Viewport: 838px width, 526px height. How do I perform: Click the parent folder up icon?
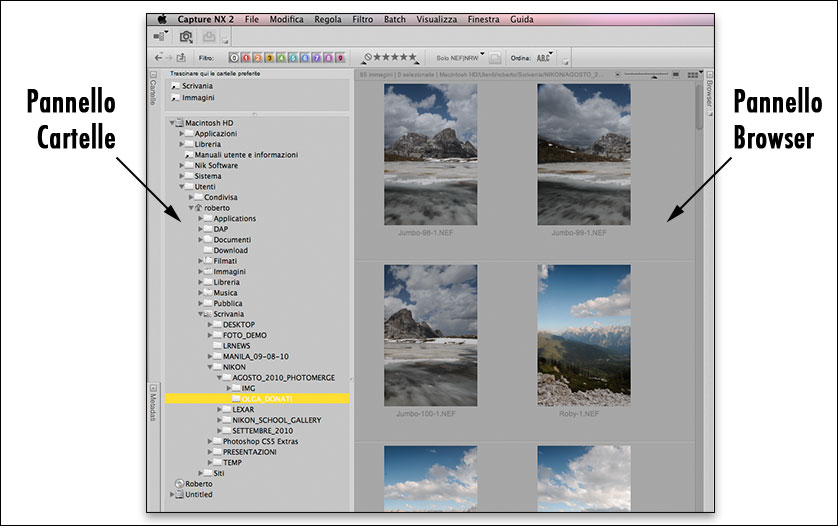tap(181, 57)
